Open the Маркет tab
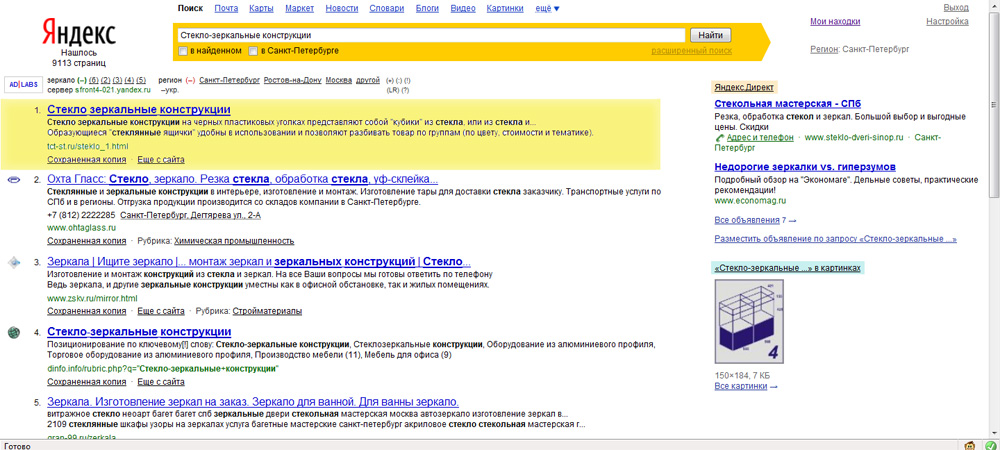 (x=299, y=9)
